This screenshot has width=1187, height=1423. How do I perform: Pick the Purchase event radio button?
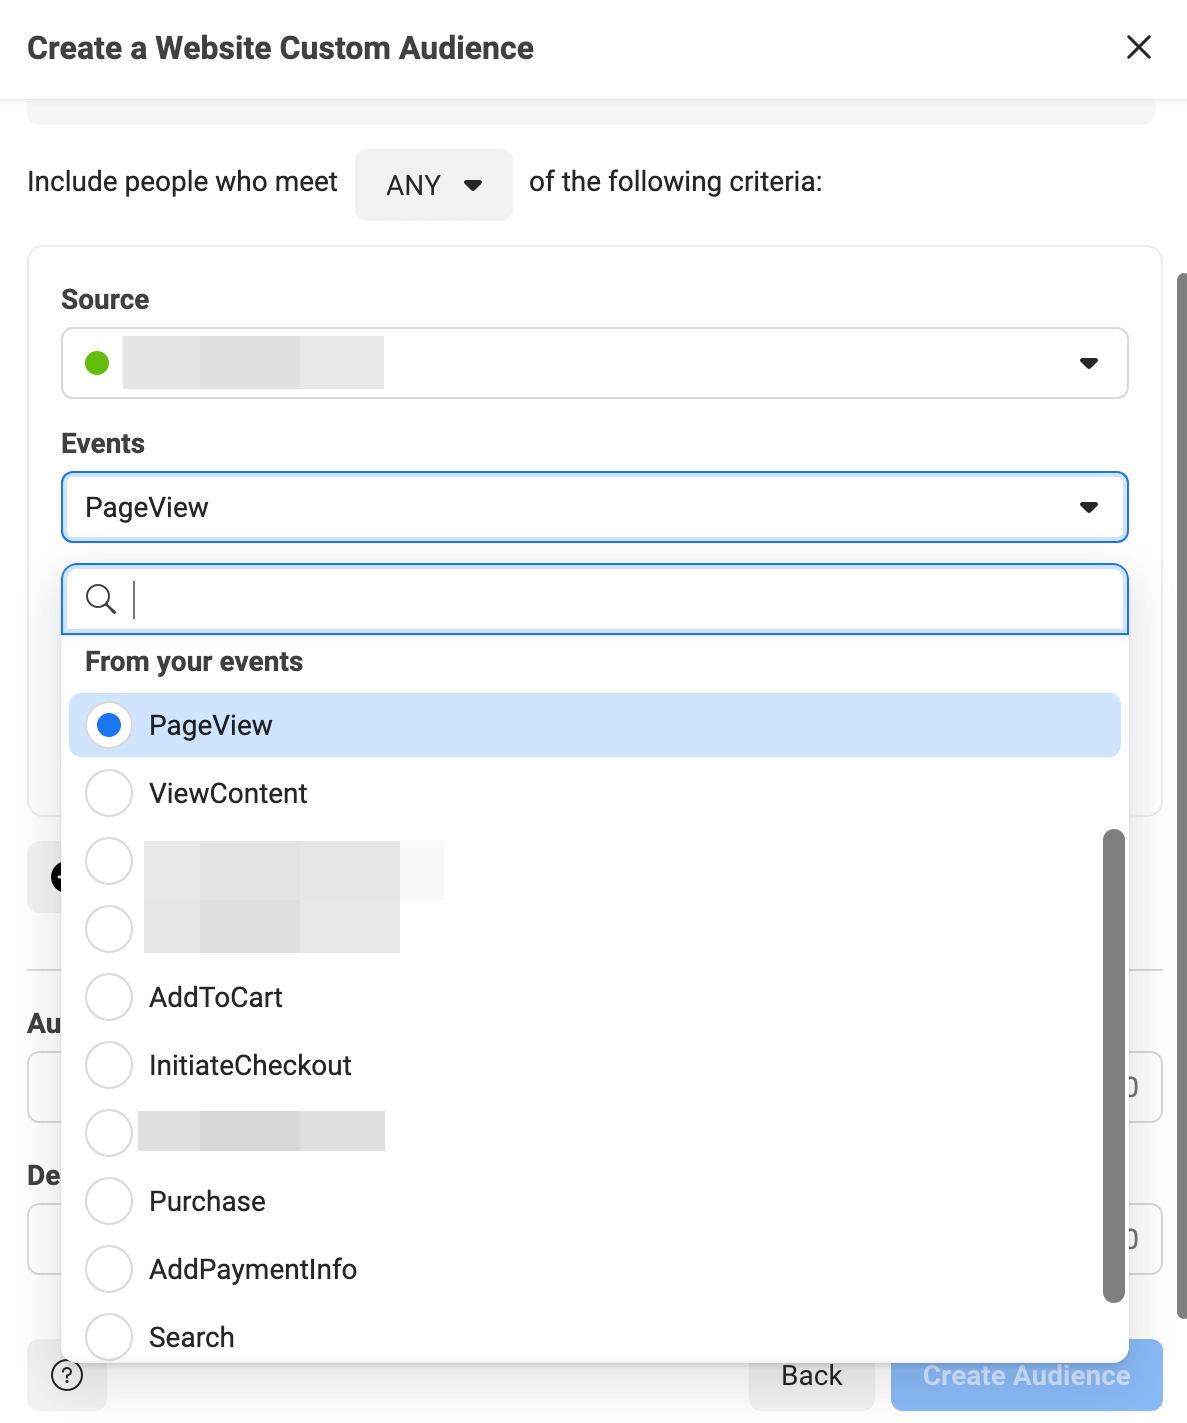point(109,1201)
